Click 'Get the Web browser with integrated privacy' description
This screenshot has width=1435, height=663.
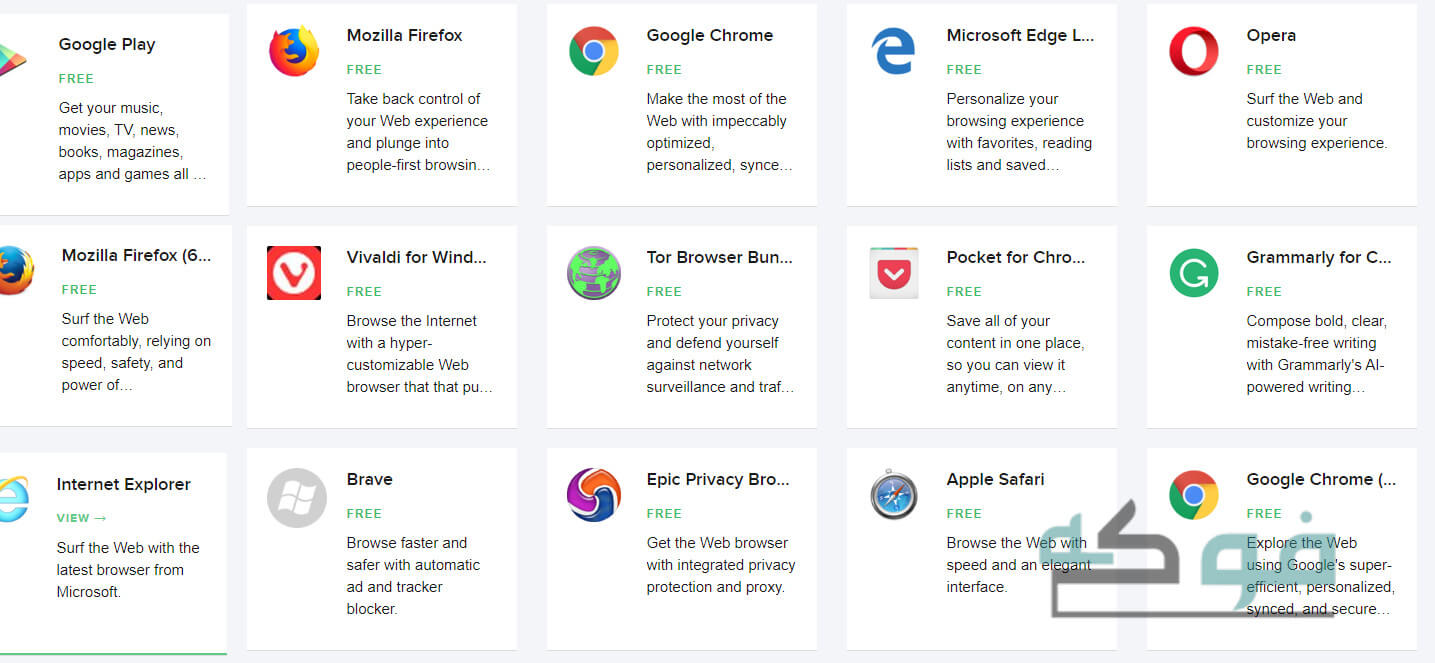[x=720, y=565]
